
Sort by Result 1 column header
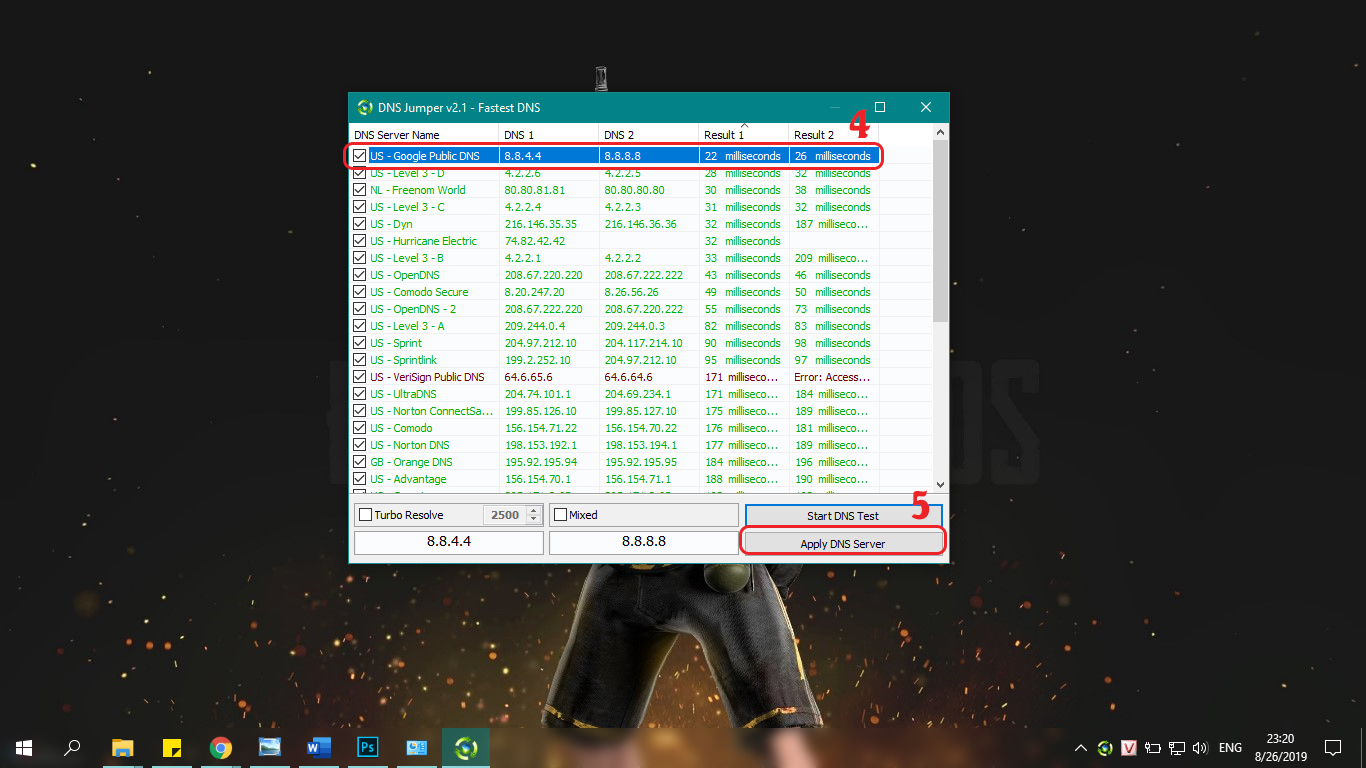coord(744,135)
